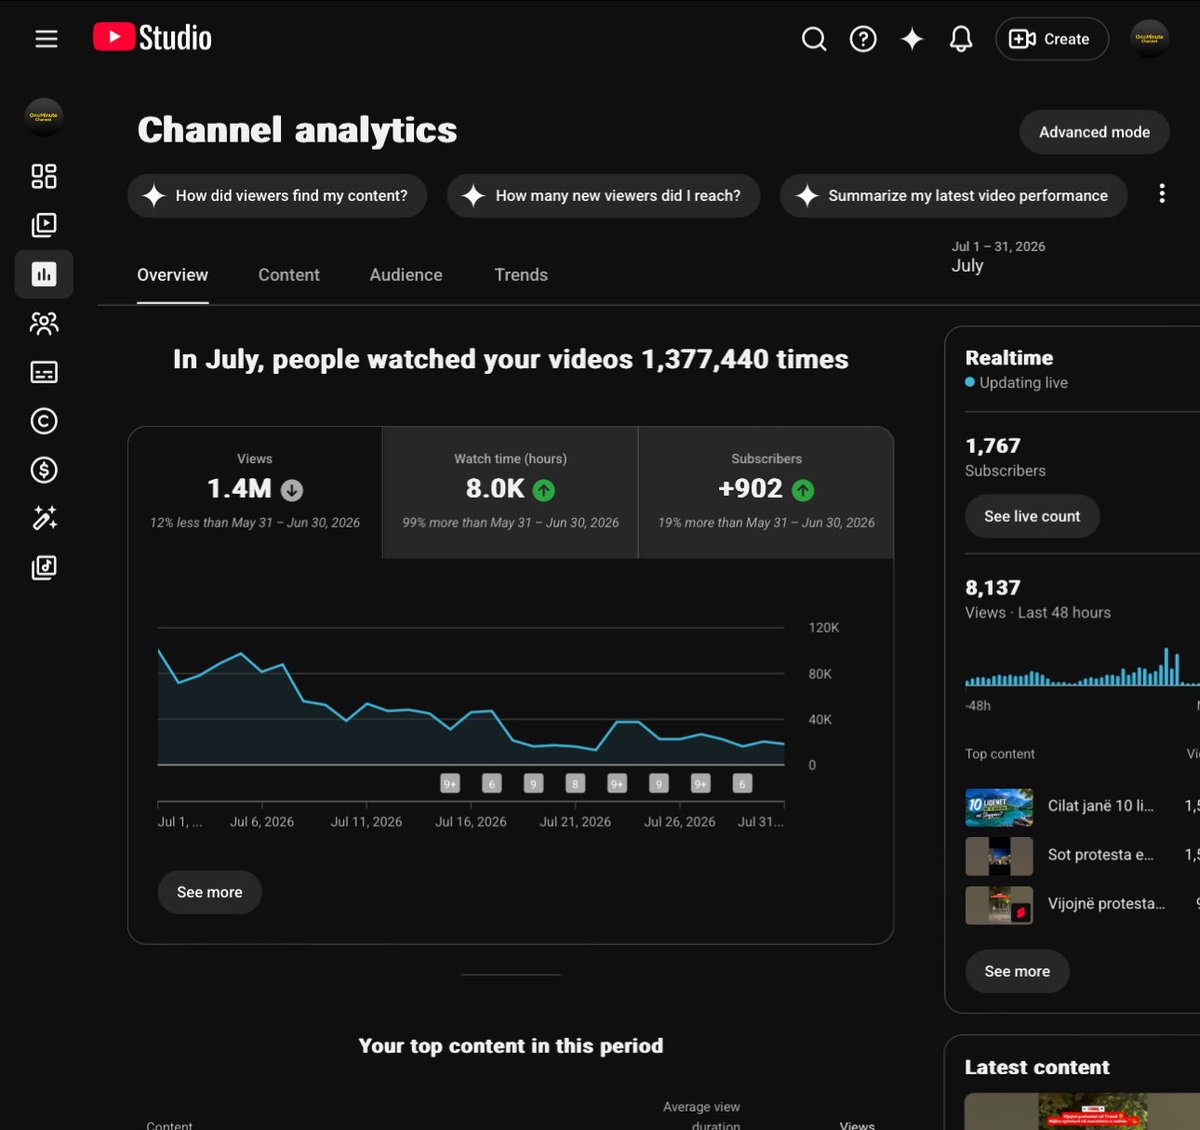Click the YouTube Studio logo

pyautogui.click(x=152, y=38)
